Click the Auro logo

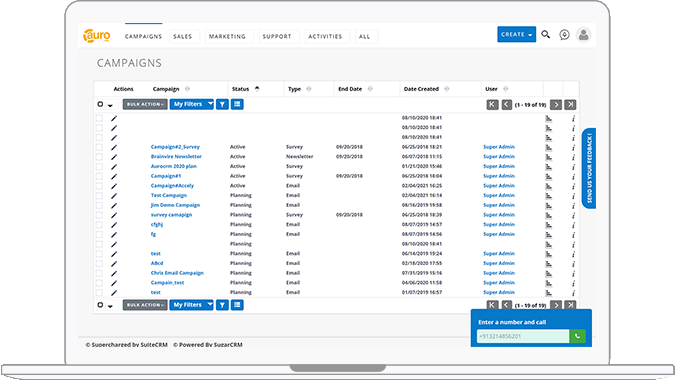(97, 35)
